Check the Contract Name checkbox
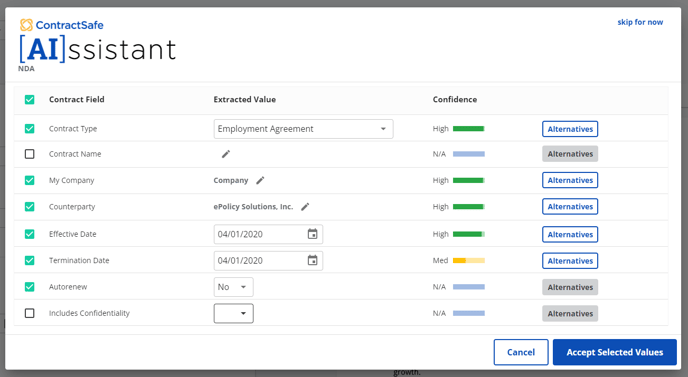The height and width of the screenshot is (377, 688). click(29, 154)
